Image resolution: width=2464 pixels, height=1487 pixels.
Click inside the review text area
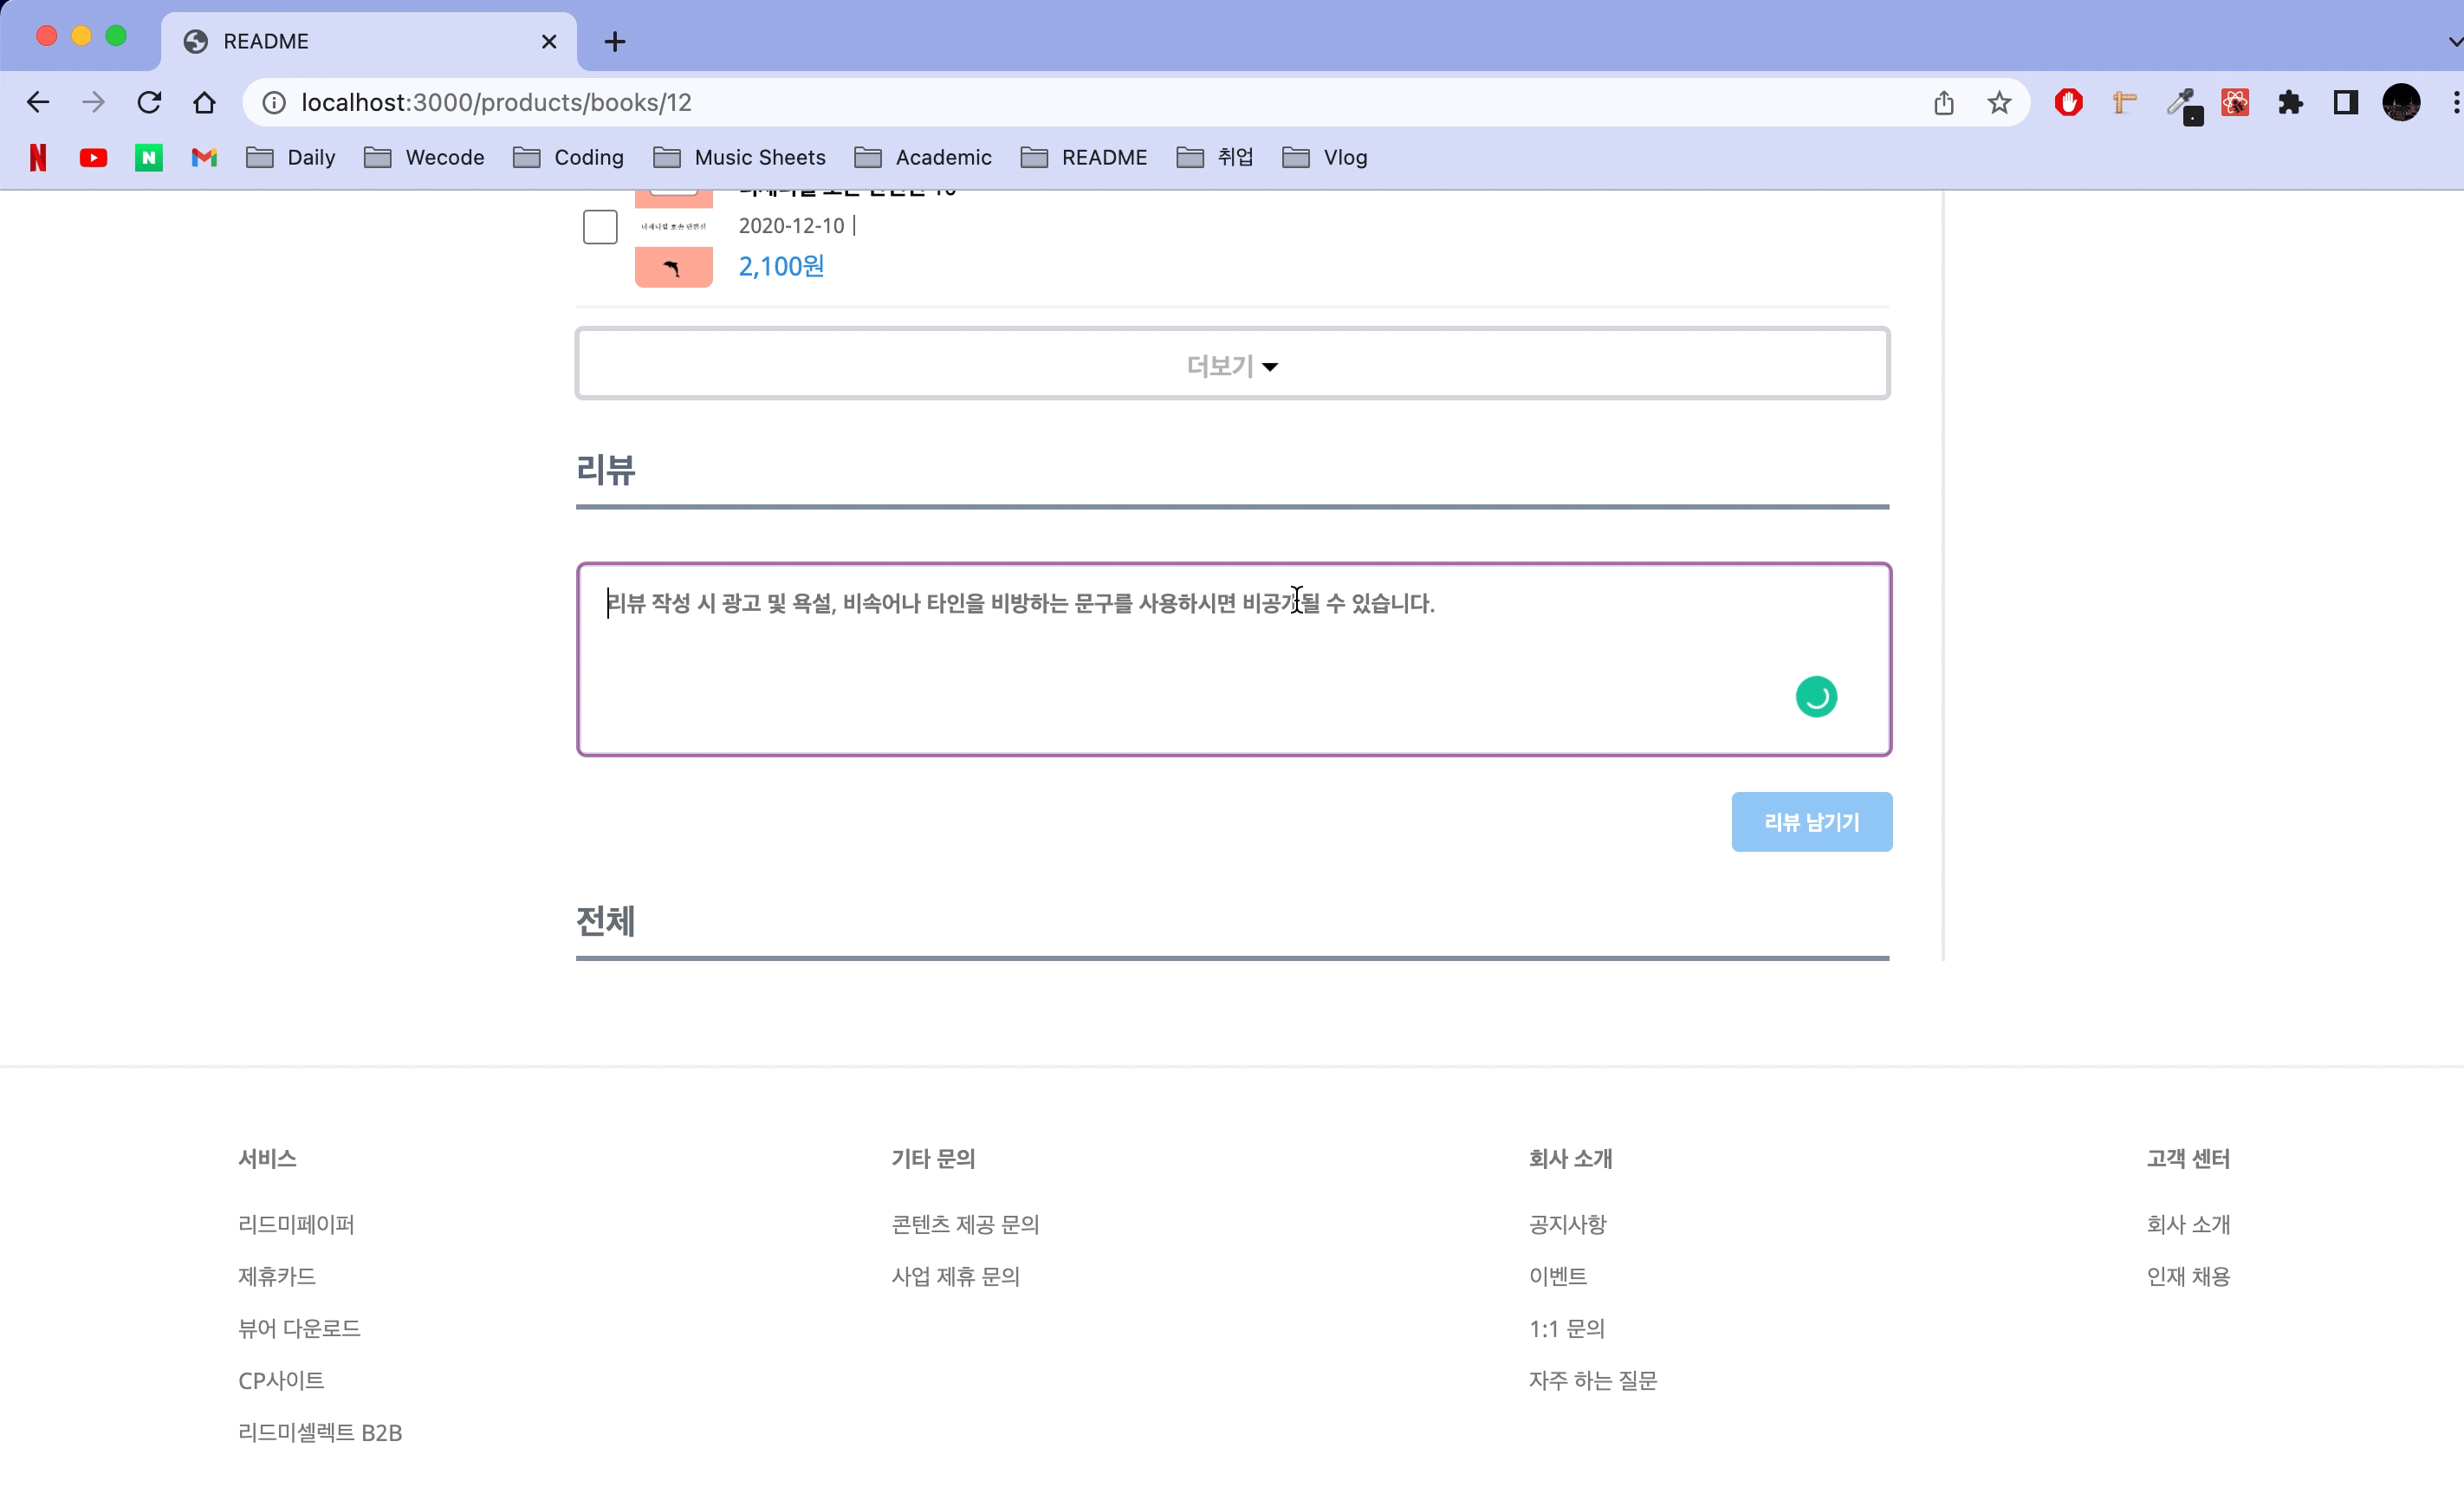point(1230,660)
